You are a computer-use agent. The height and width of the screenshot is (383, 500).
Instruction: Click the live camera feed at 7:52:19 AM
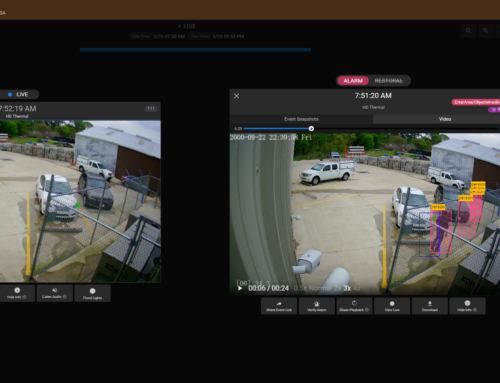pos(80,201)
